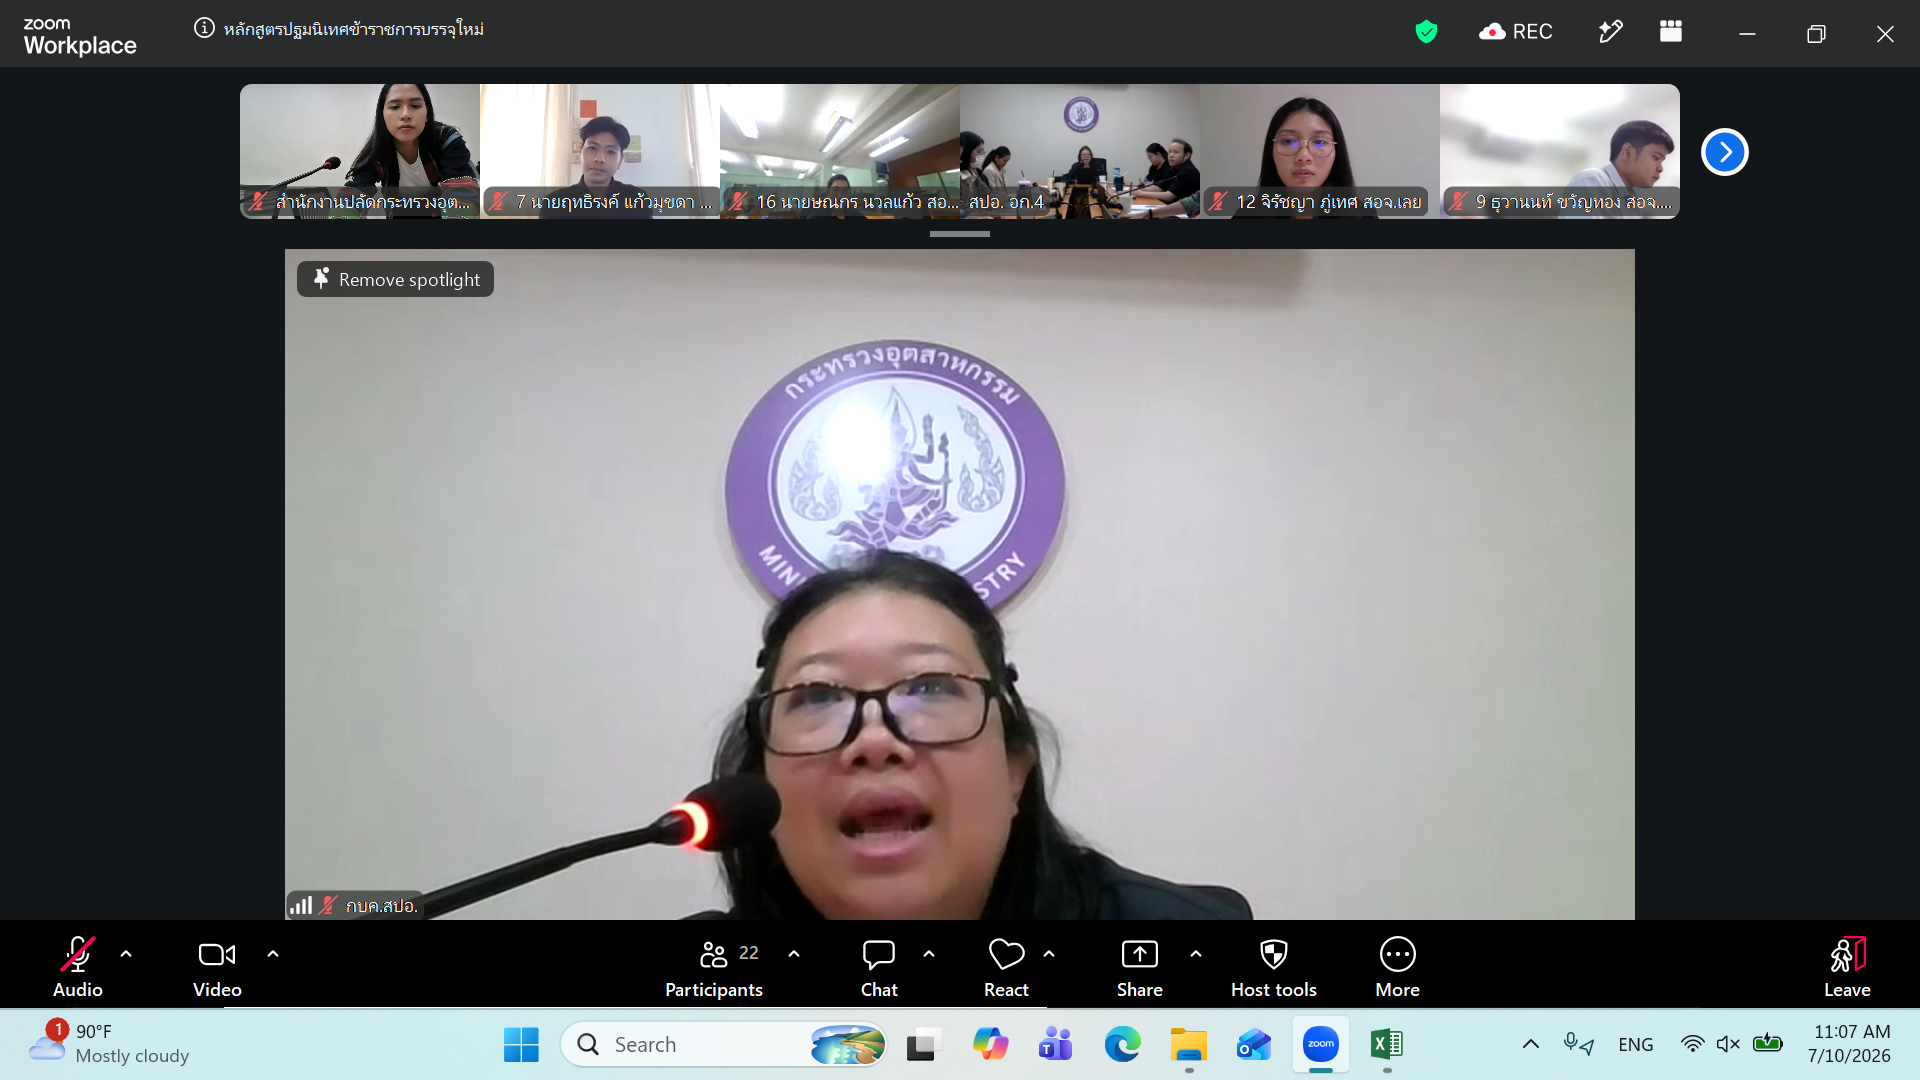This screenshot has width=1920, height=1080.
Task: Show meeting information icon
Action: click(x=204, y=28)
